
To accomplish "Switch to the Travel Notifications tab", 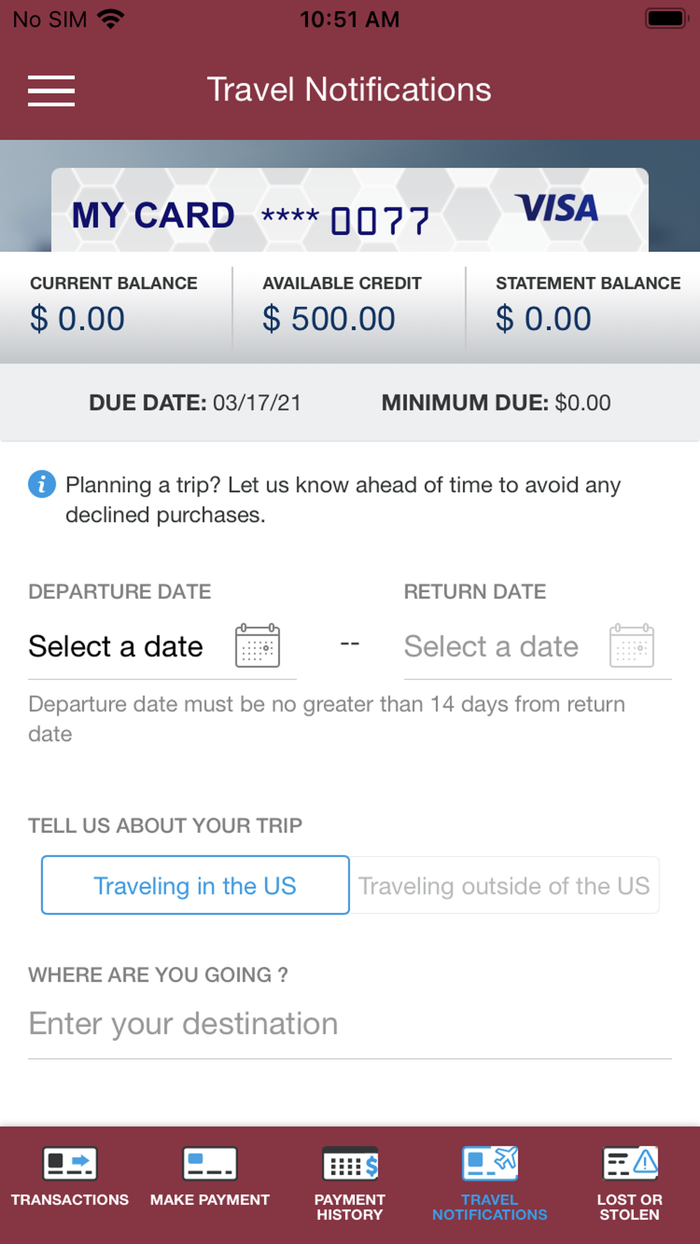I will [x=489, y=1180].
